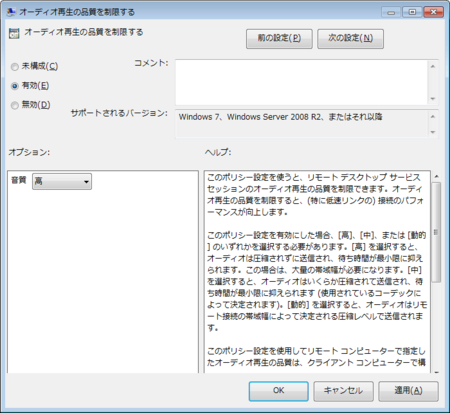
Task: Open the 音質 dropdown showing 高
Action: click(62, 181)
